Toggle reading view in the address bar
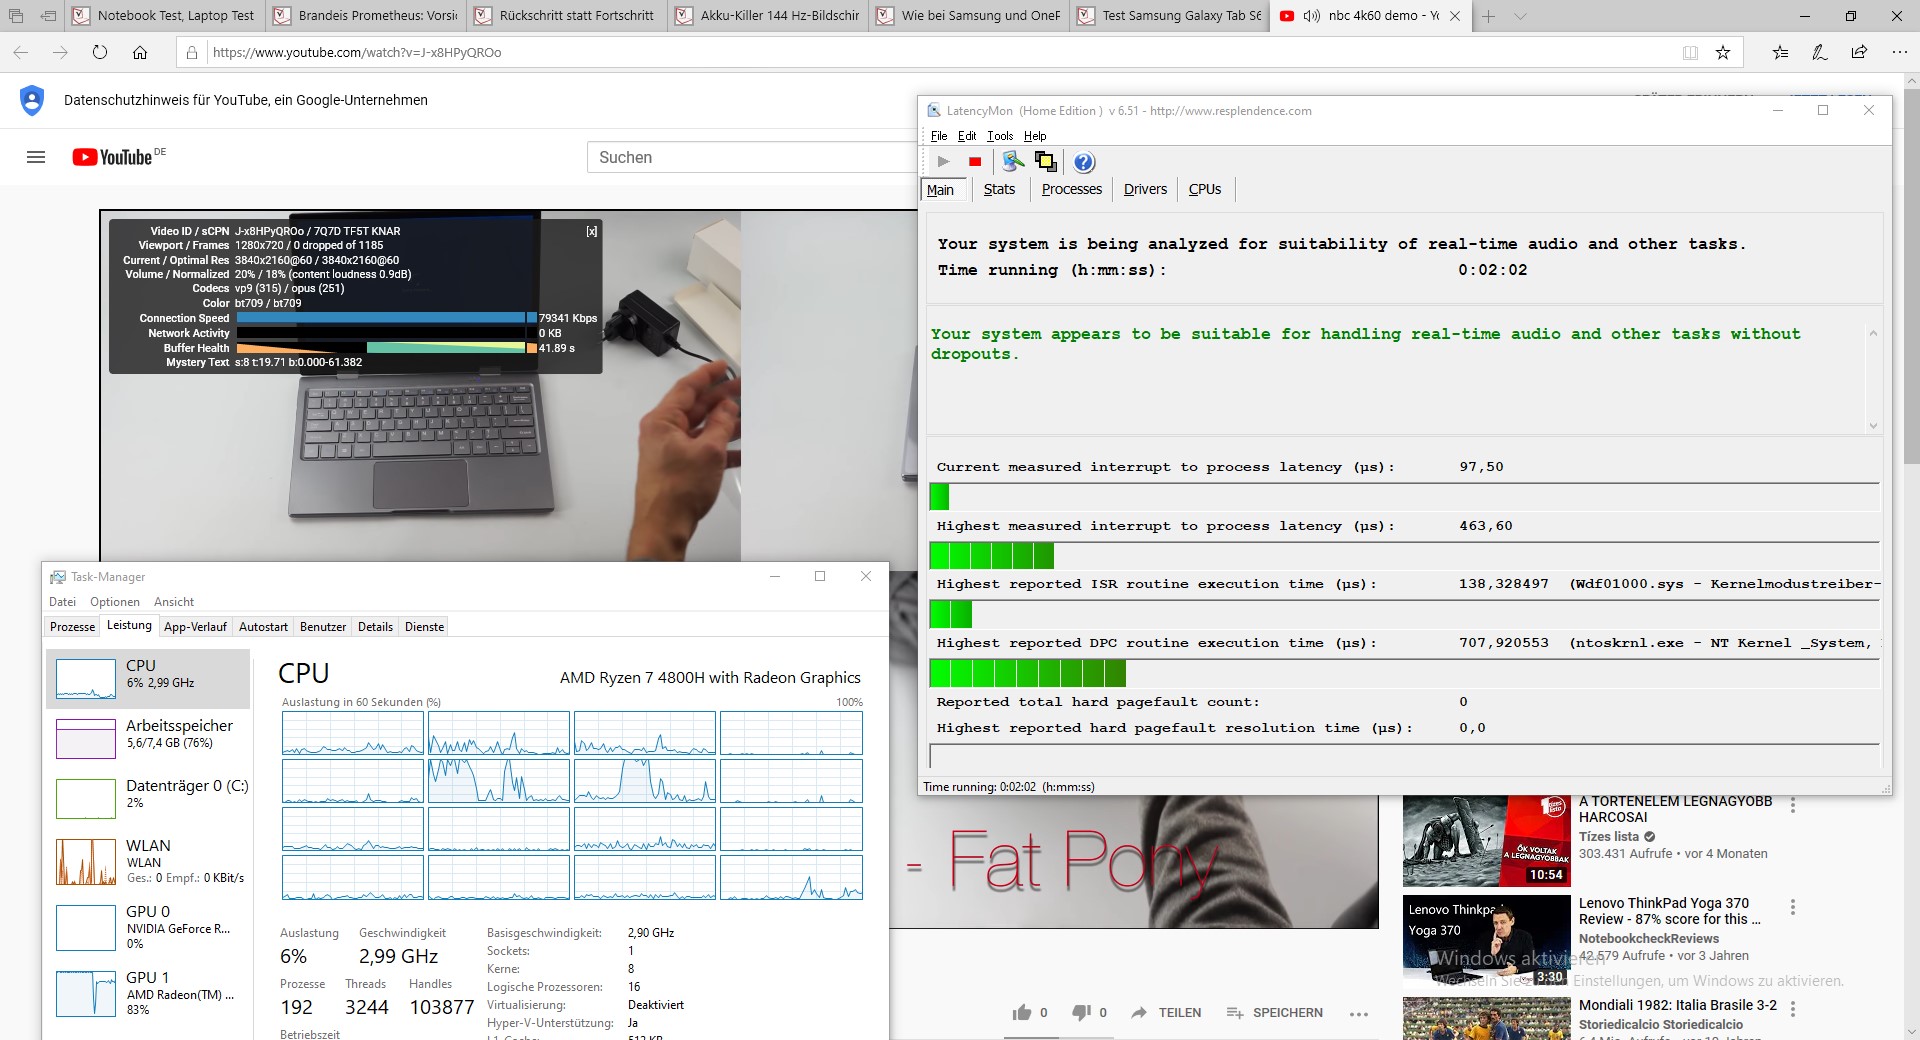Screen dimensions: 1920x1040 (1690, 53)
